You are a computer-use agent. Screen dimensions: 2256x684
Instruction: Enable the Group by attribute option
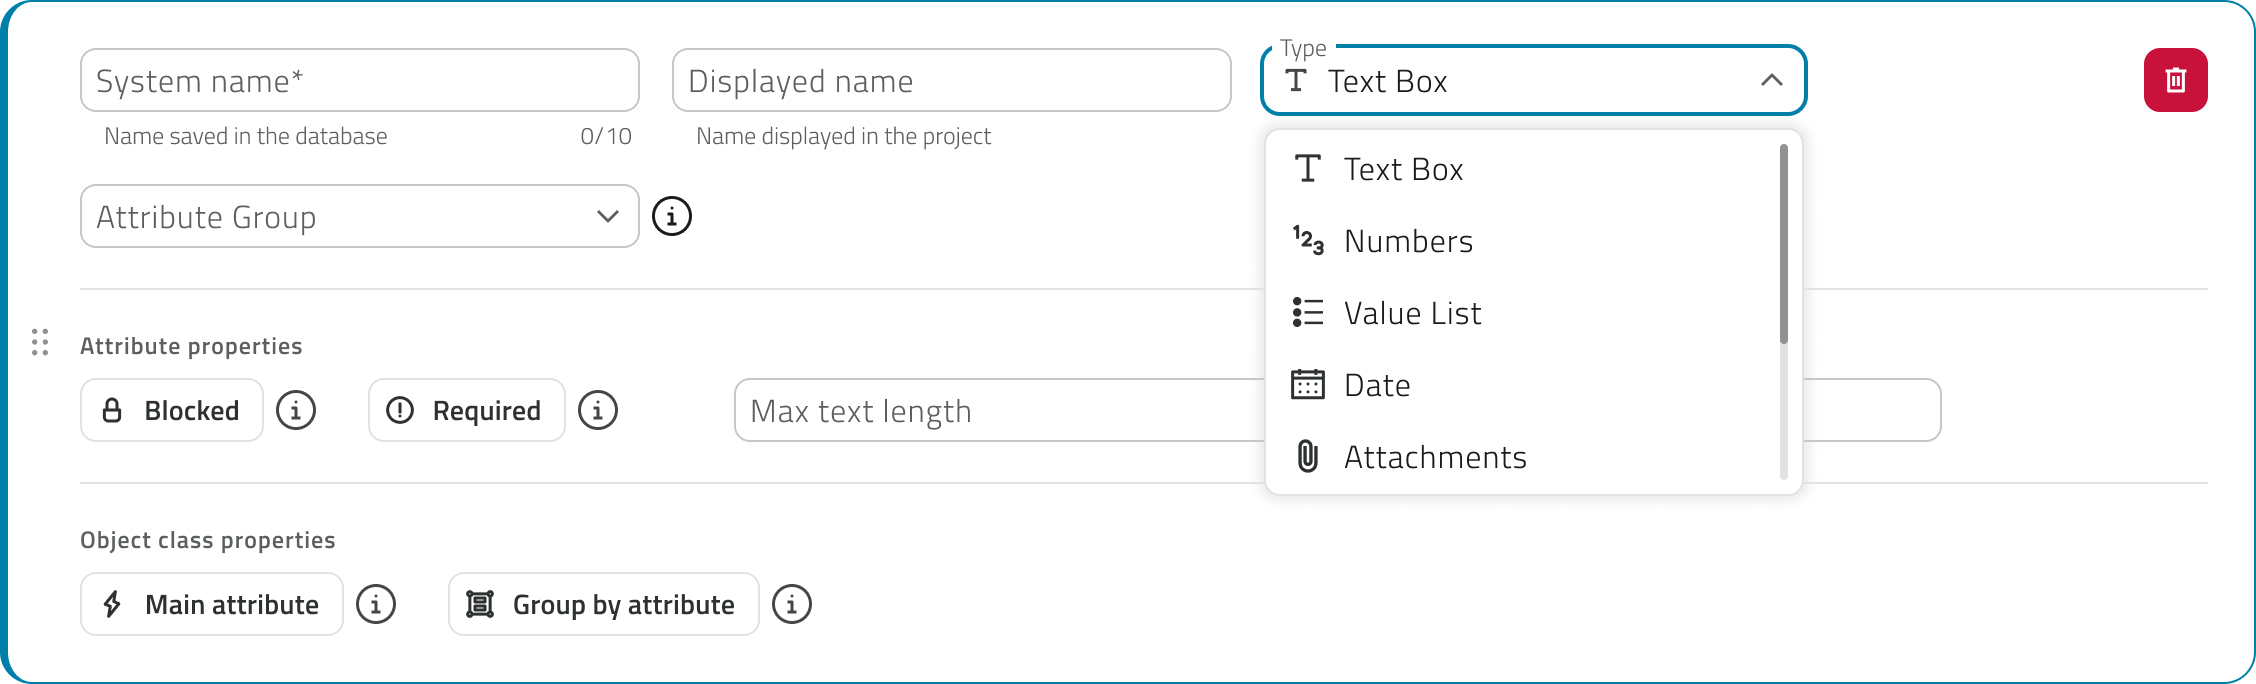pyautogui.click(x=603, y=604)
